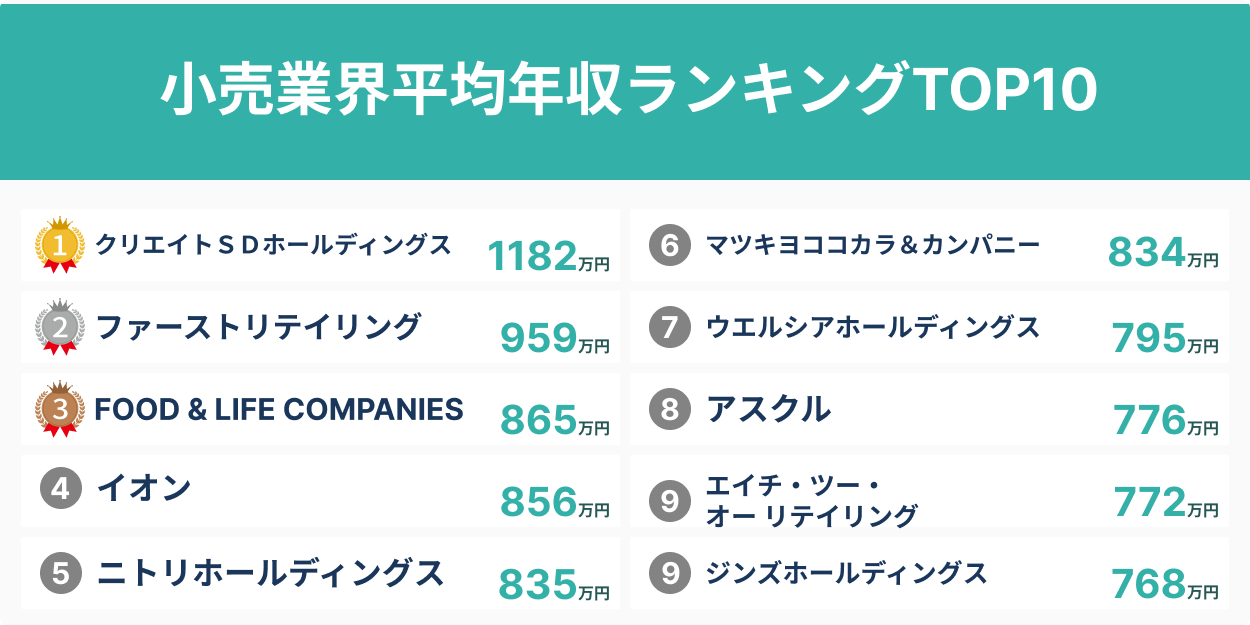The width and height of the screenshot is (1250, 625).
Task: Click the bronze rank 3 medal icon
Action: coord(60,409)
